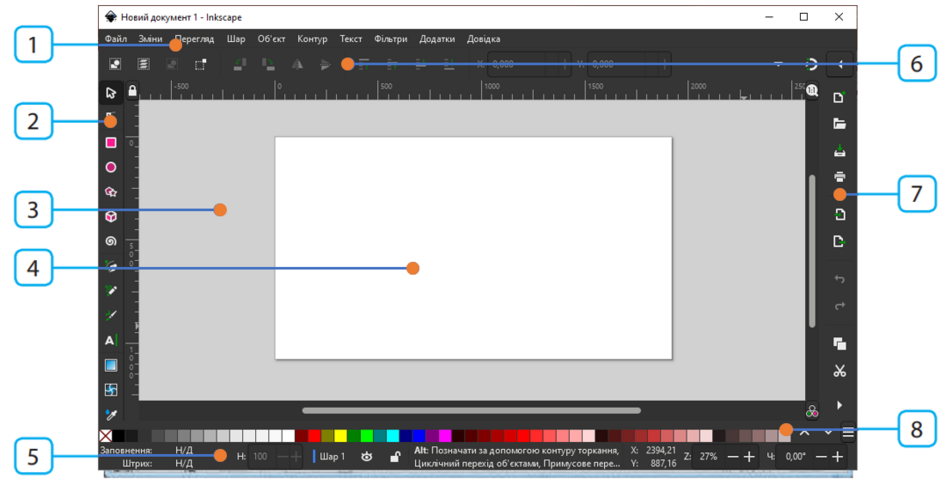Click the Export file icon
The height and width of the screenshot is (491, 940).
pos(839,242)
